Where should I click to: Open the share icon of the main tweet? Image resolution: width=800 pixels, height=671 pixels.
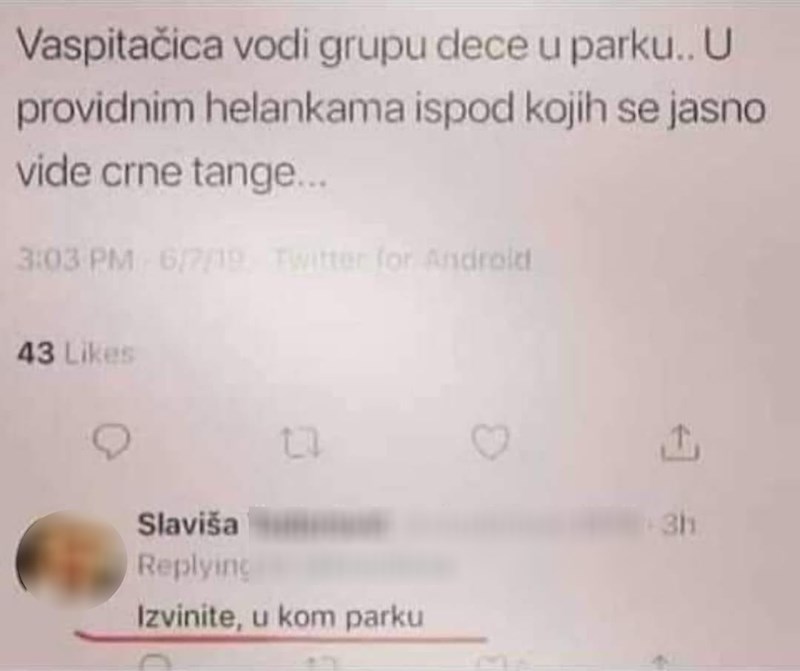point(681,443)
